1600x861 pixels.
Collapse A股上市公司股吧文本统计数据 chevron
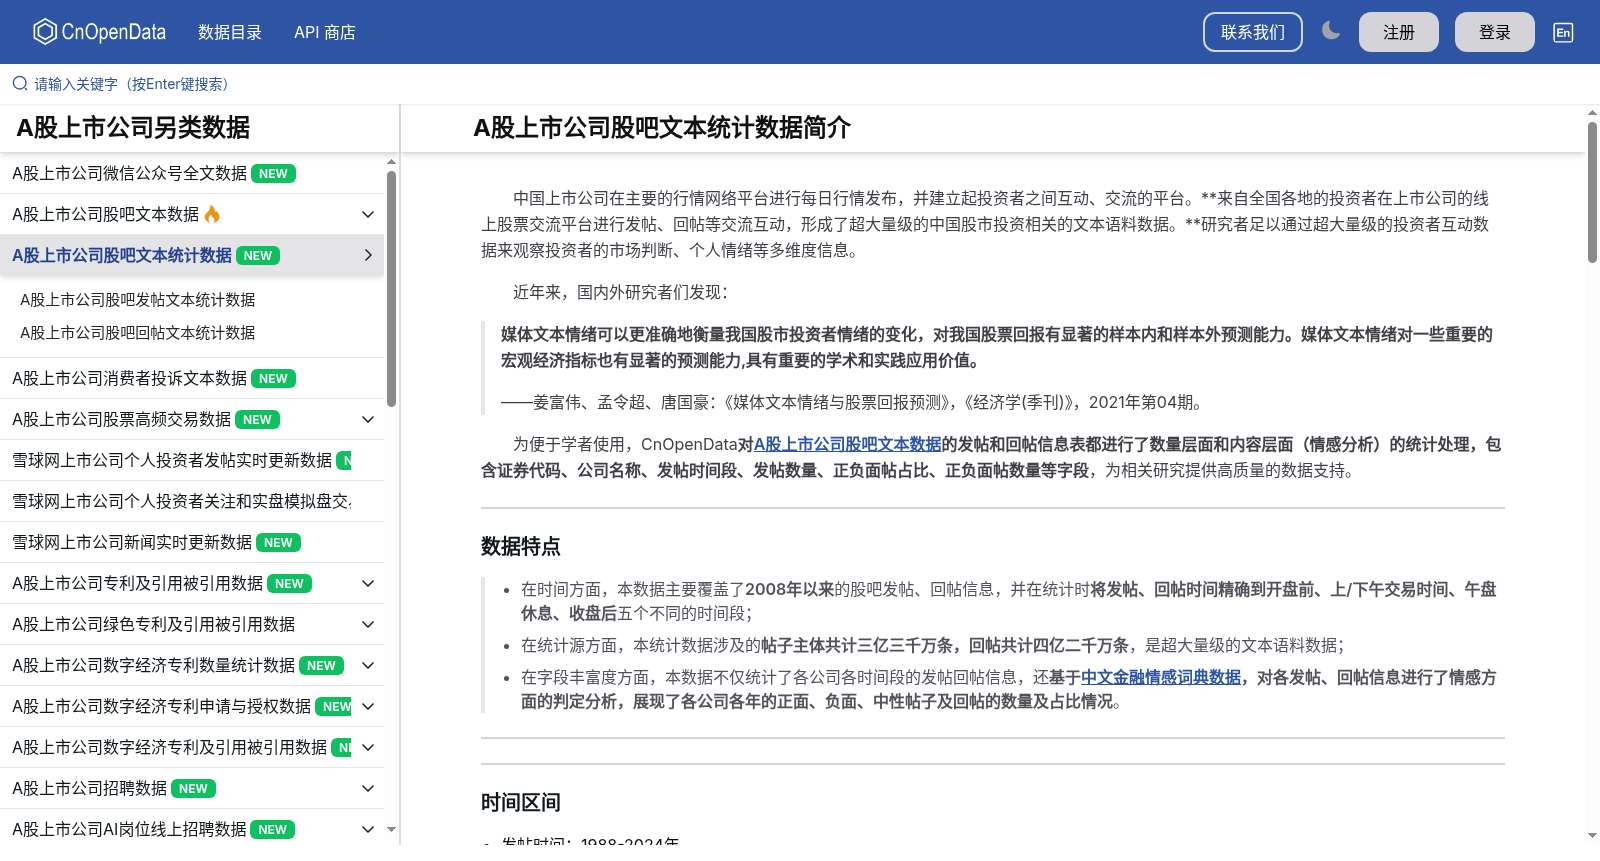tap(368, 255)
